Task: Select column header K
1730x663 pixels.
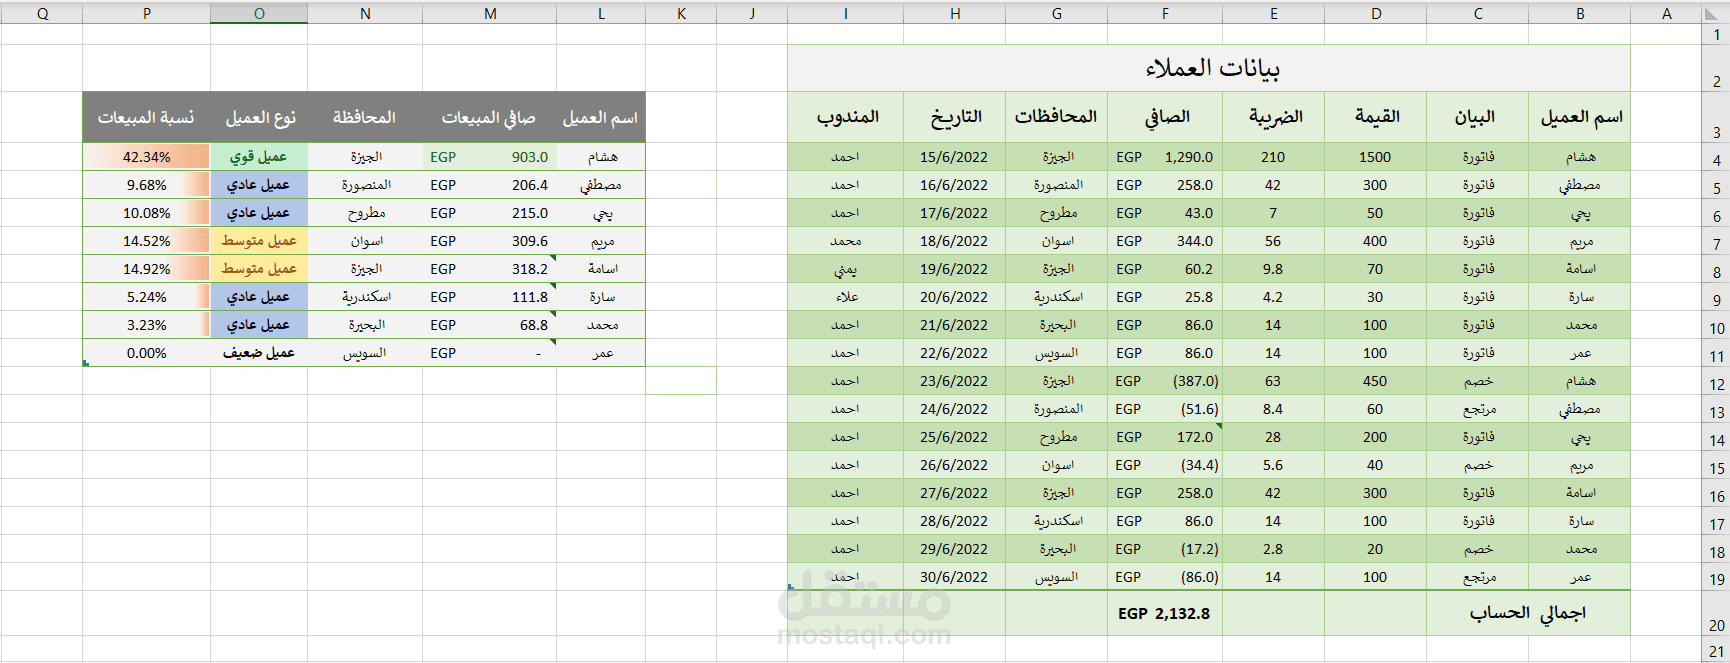Action: click(x=681, y=13)
